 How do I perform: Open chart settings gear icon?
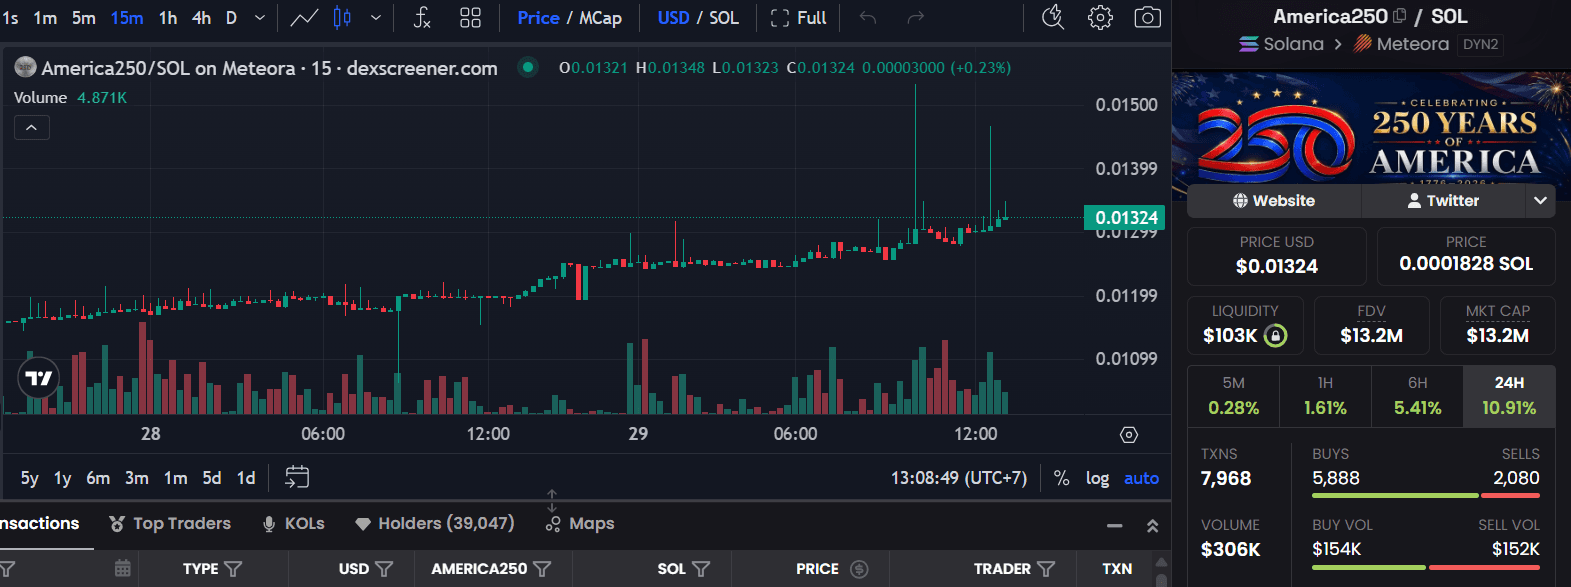pyautogui.click(x=1100, y=18)
